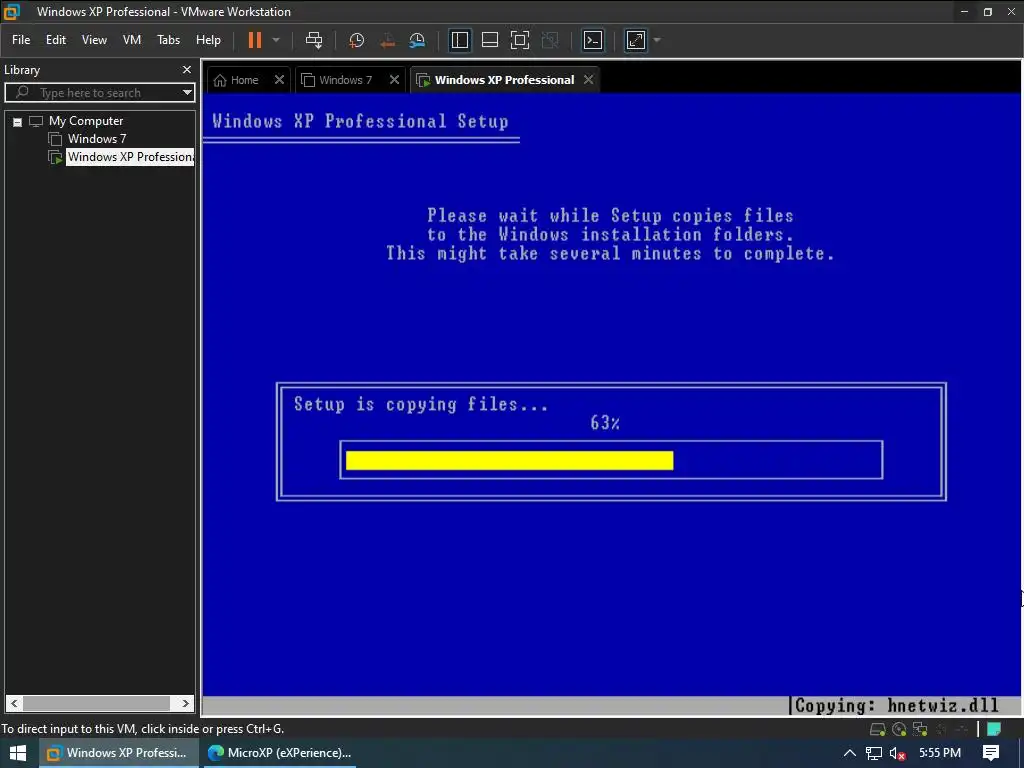Image resolution: width=1024 pixels, height=768 pixels.
Task: Select Windows XP Professional in library tree
Action: click(130, 157)
